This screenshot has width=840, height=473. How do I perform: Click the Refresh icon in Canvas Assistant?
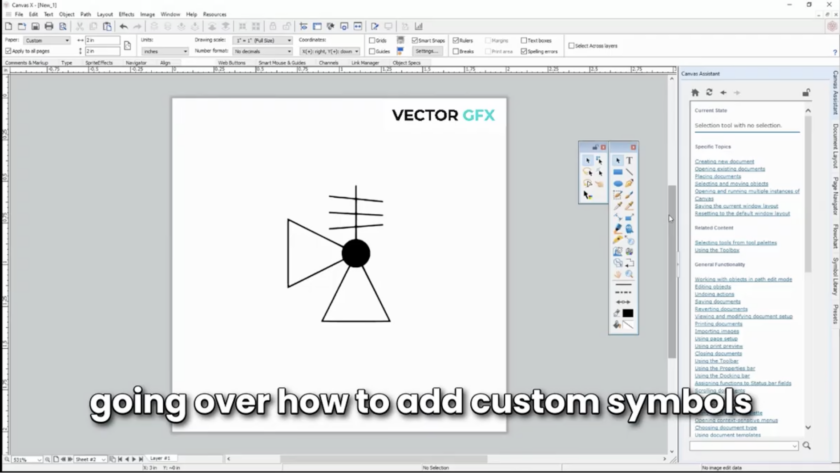click(709, 93)
